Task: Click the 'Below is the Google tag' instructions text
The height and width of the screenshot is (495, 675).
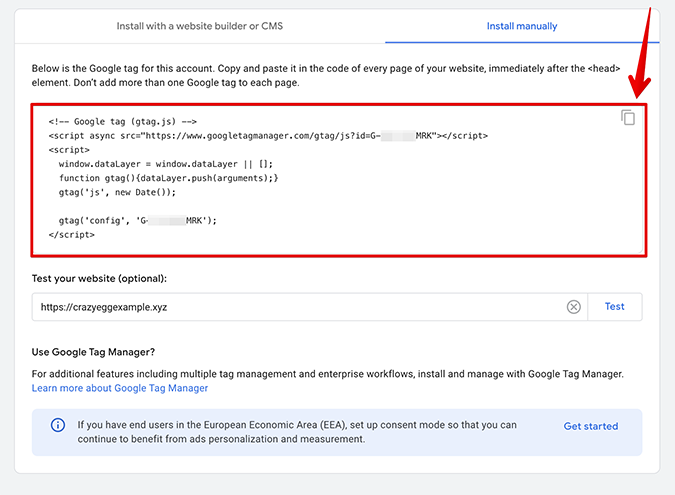Action: coord(326,75)
